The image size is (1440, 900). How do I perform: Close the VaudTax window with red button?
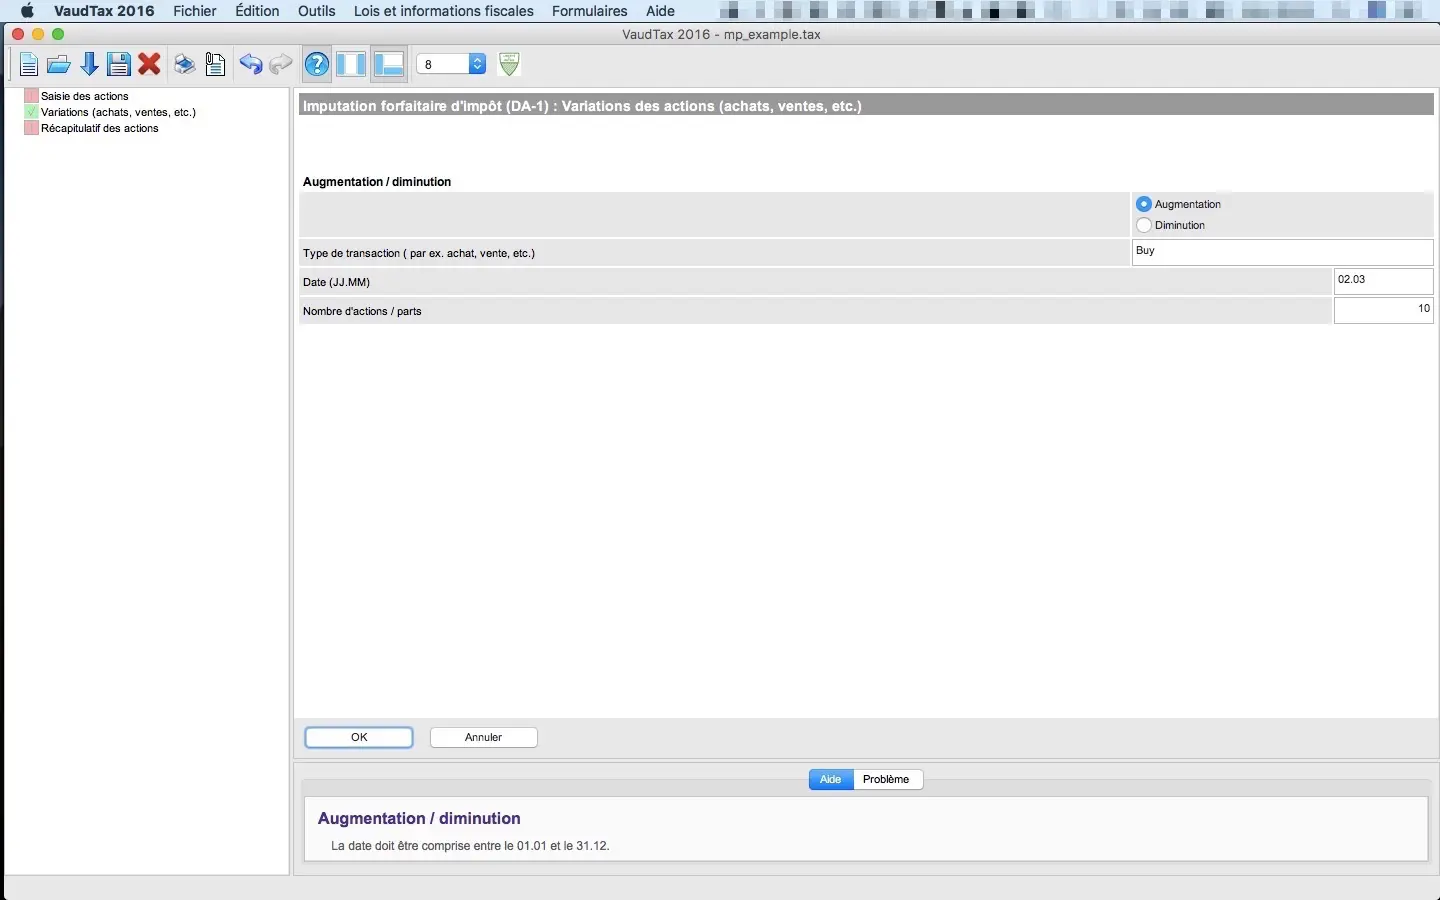[18, 34]
